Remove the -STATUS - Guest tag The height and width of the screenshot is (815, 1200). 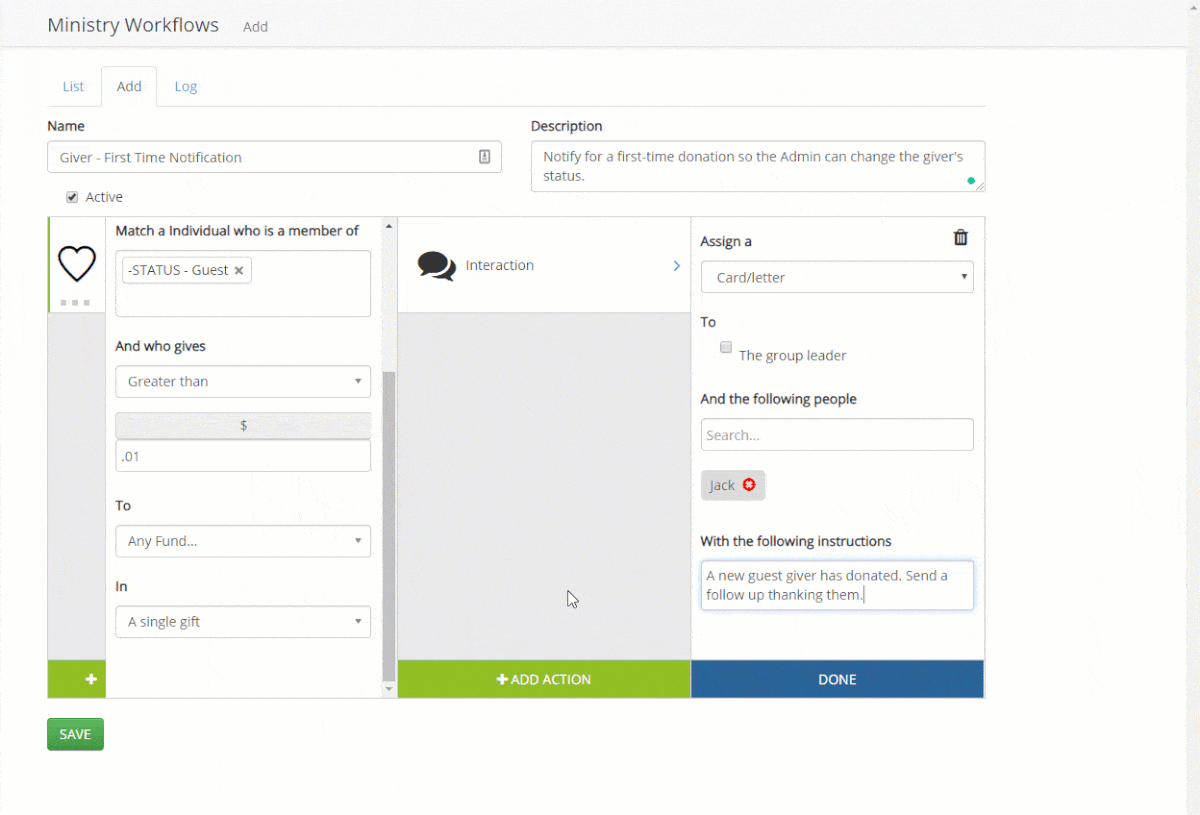[239, 271]
